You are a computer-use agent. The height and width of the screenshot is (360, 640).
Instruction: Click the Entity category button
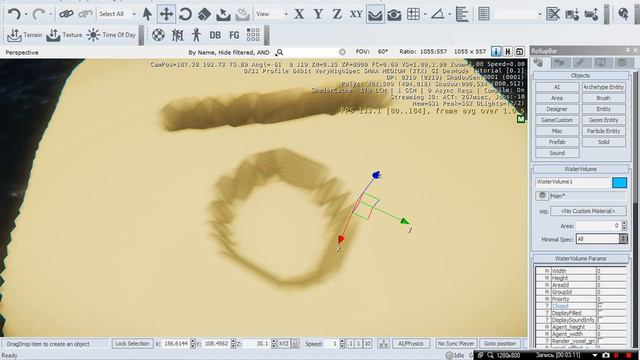point(603,109)
